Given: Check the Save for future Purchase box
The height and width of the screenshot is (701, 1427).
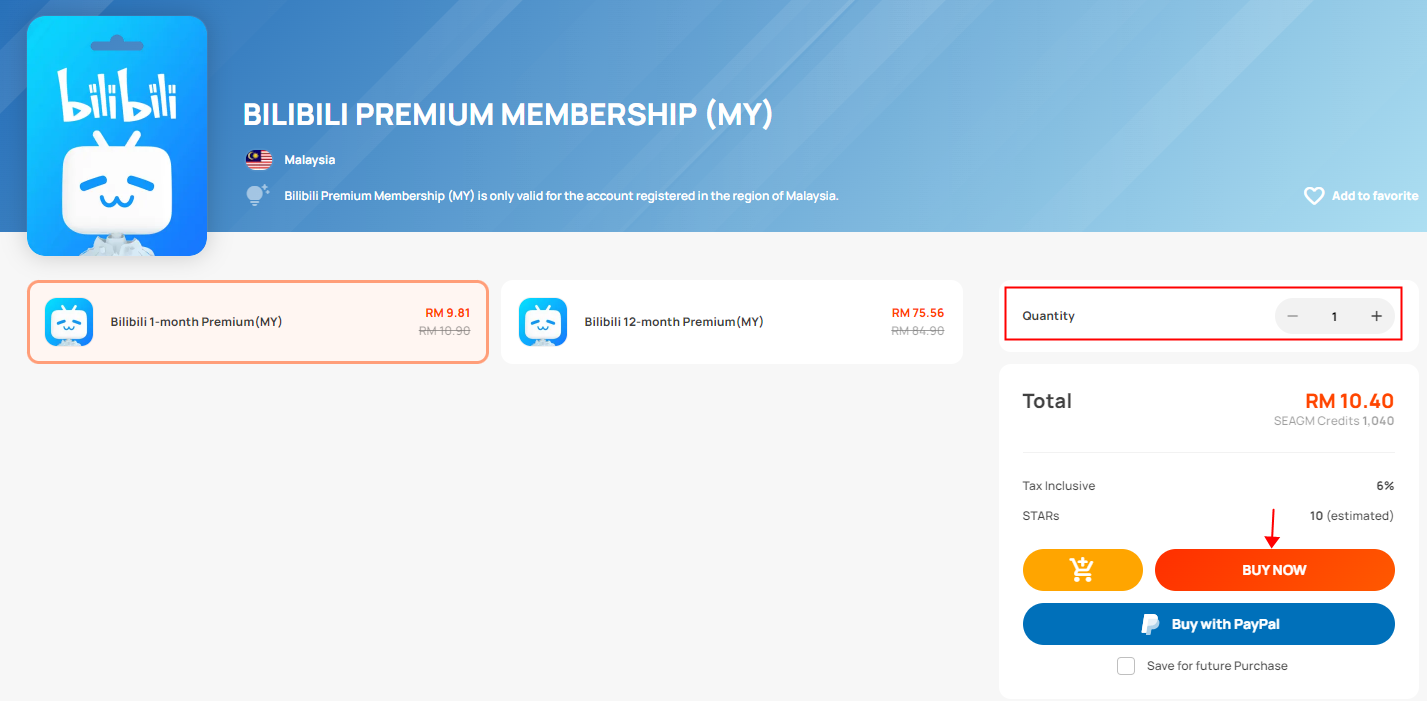Looking at the screenshot, I should (x=1126, y=666).
